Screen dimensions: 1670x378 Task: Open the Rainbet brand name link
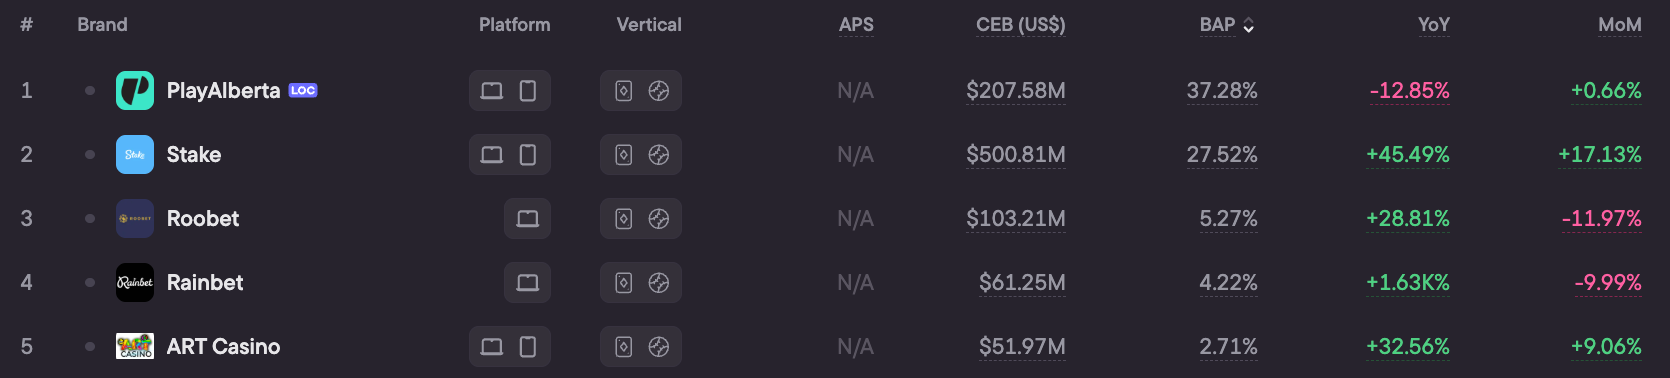pyautogui.click(x=205, y=283)
